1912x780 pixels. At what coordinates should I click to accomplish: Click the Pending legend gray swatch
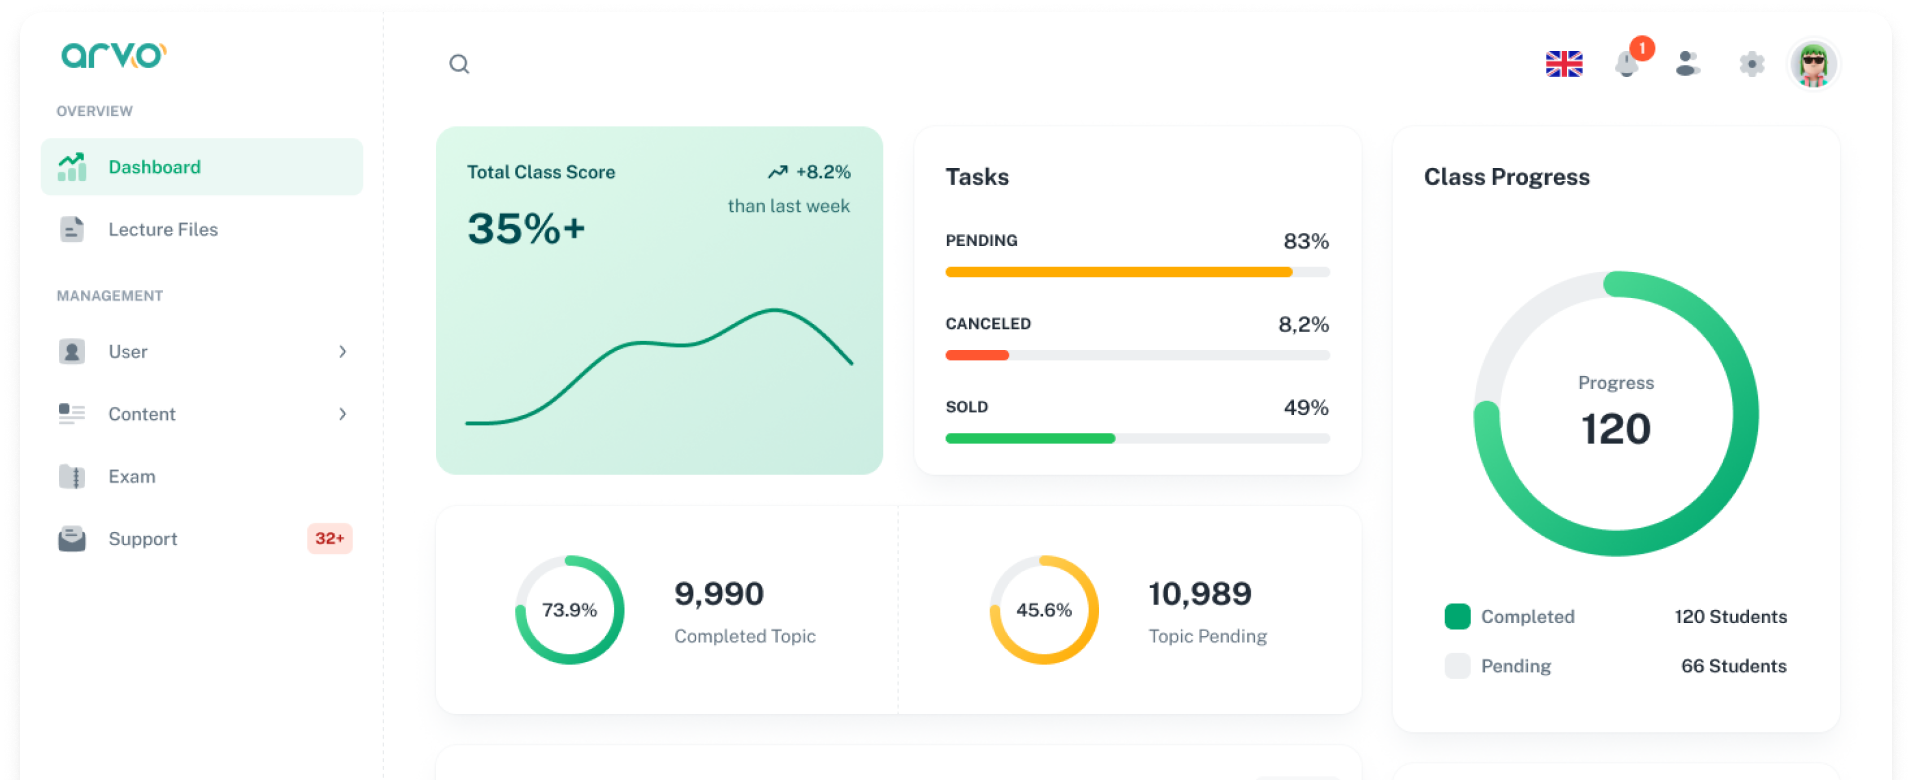pos(1457,666)
